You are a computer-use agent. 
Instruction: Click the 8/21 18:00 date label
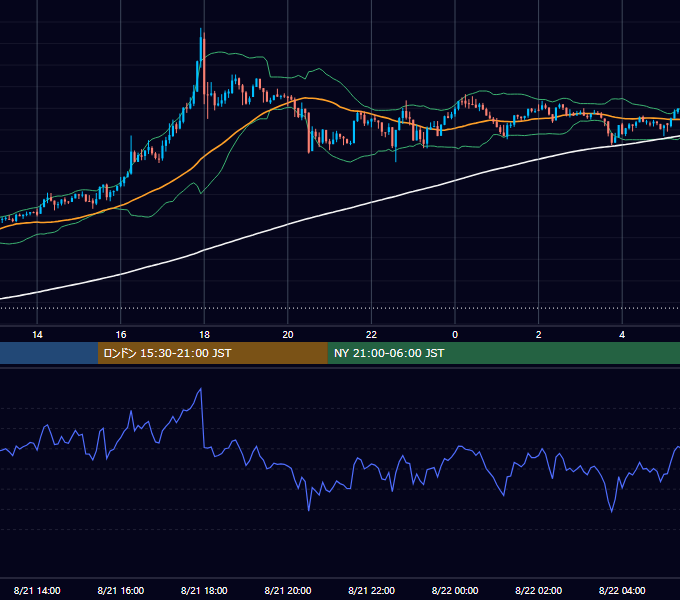click(204, 590)
